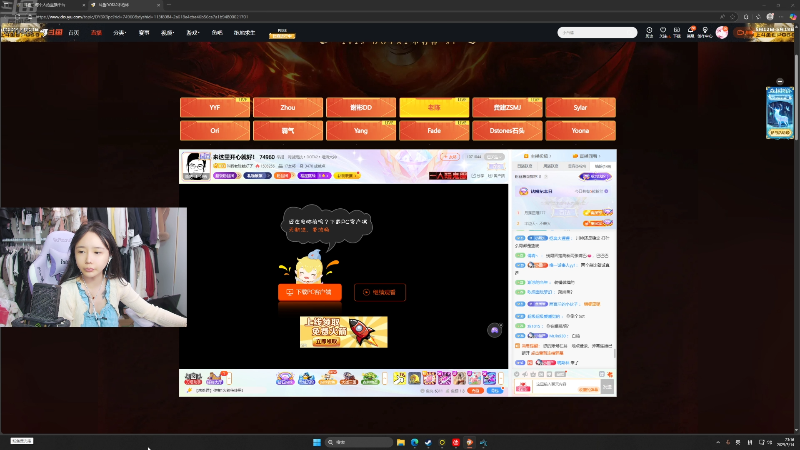Open the creator center icon in the header

[x=705, y=32]
